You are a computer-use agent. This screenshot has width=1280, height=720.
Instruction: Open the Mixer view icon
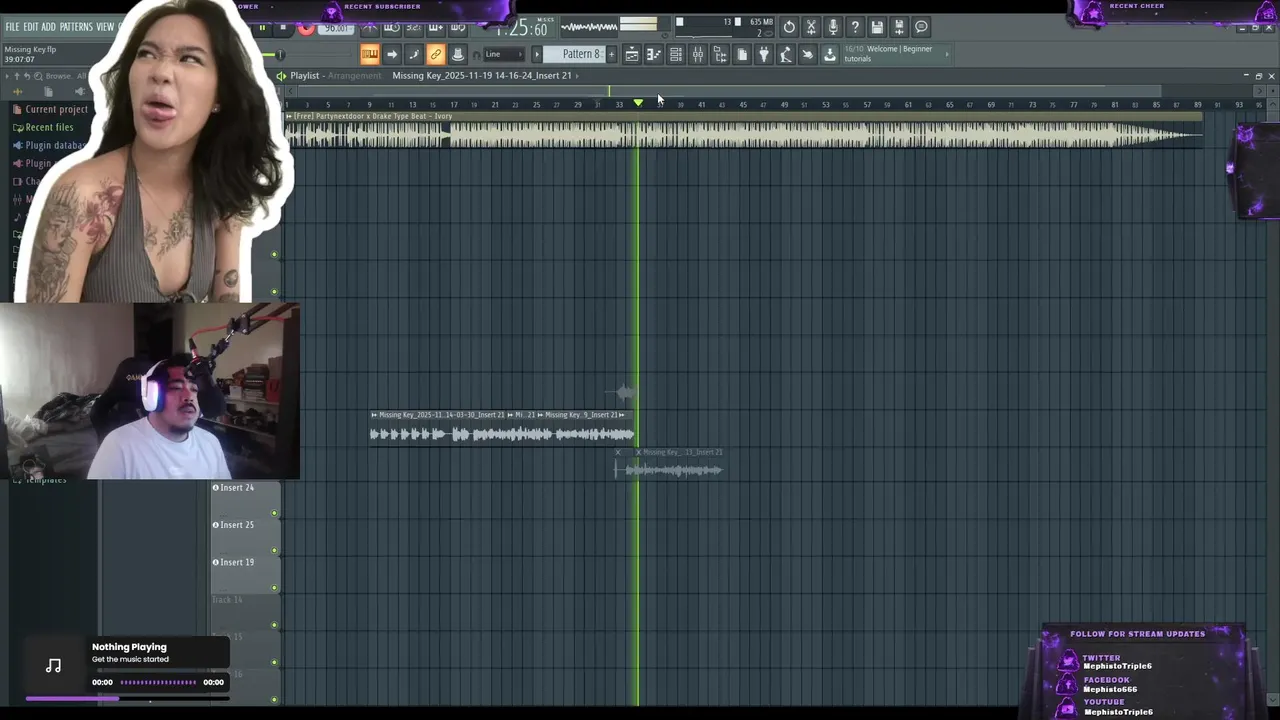tap(698, 54)
